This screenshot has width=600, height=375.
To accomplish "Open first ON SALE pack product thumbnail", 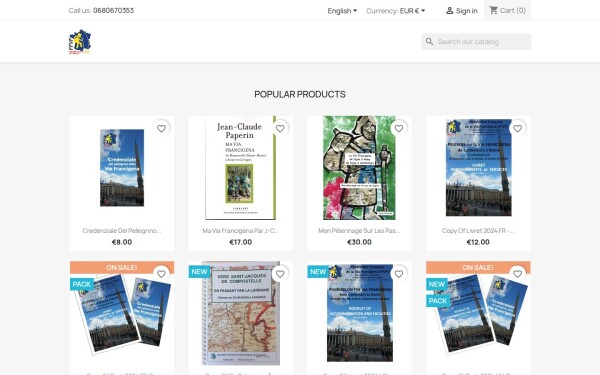I will 122,313.
